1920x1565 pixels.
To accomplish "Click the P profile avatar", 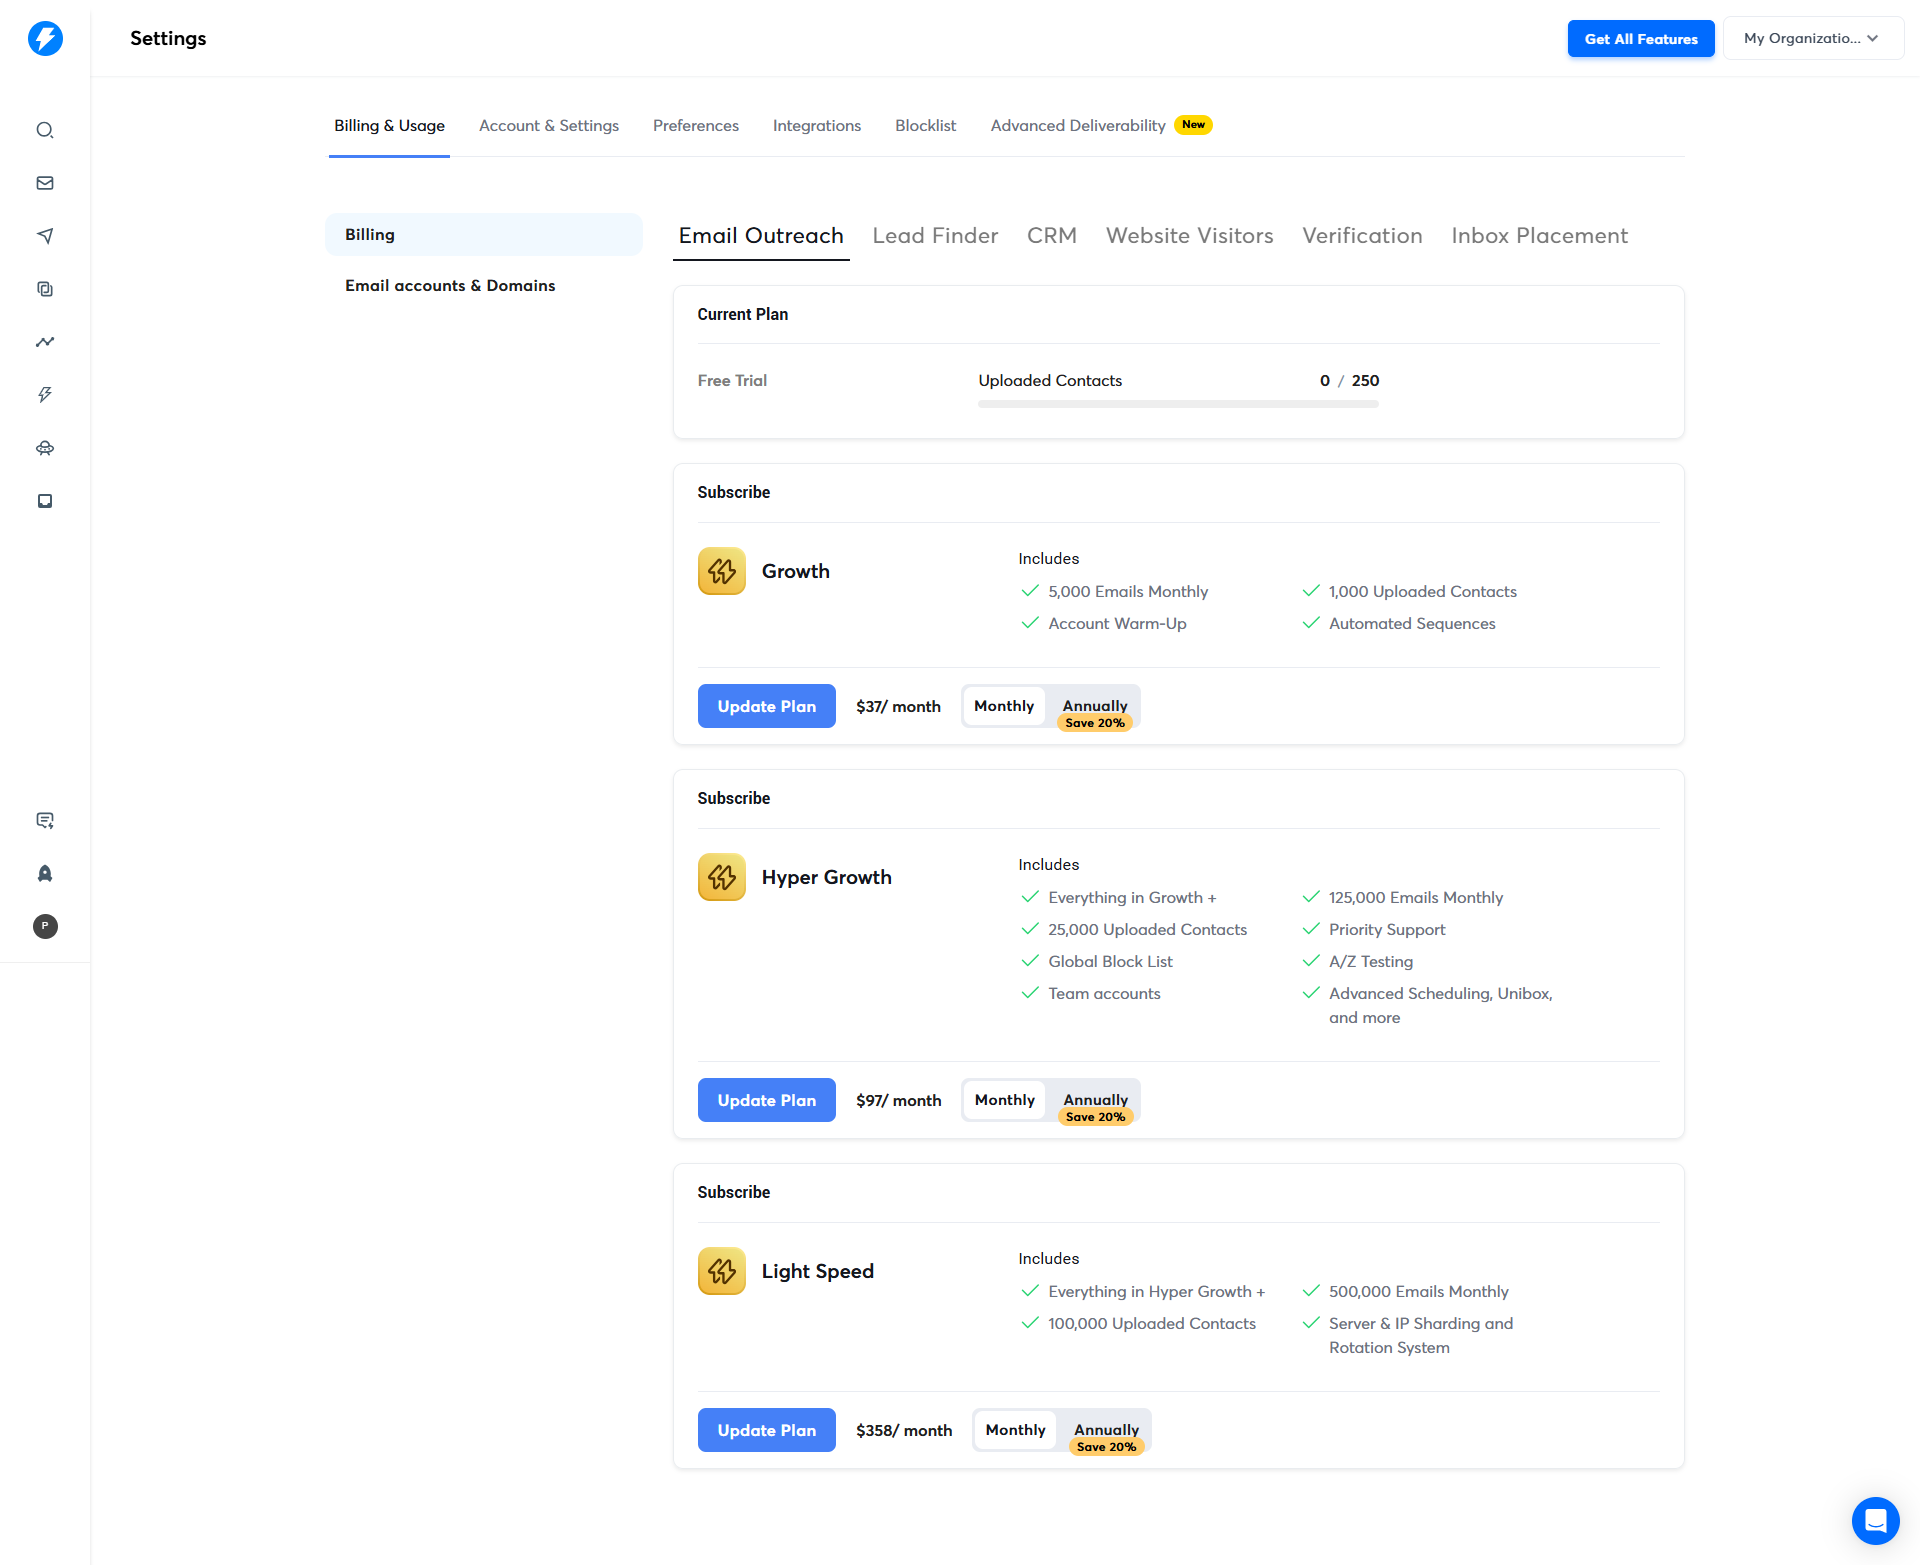I will click(45, 926).
